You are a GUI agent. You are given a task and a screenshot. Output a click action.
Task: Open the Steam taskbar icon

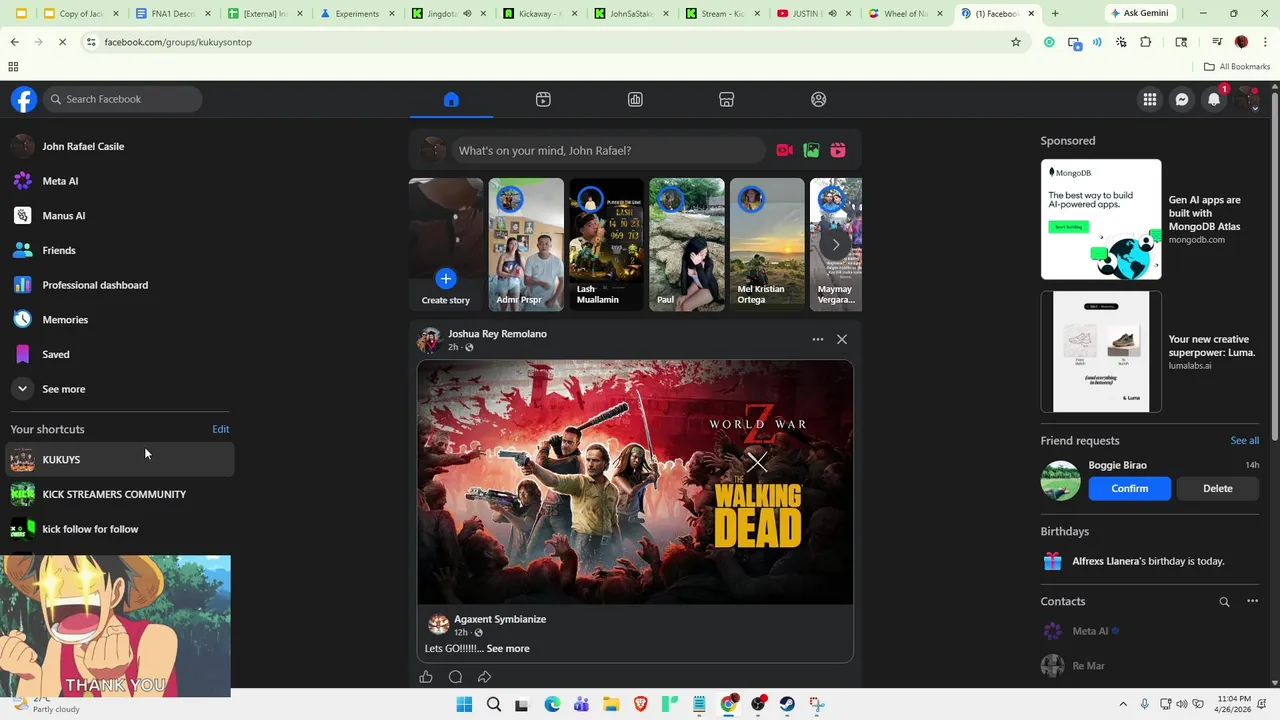(787, 705)
